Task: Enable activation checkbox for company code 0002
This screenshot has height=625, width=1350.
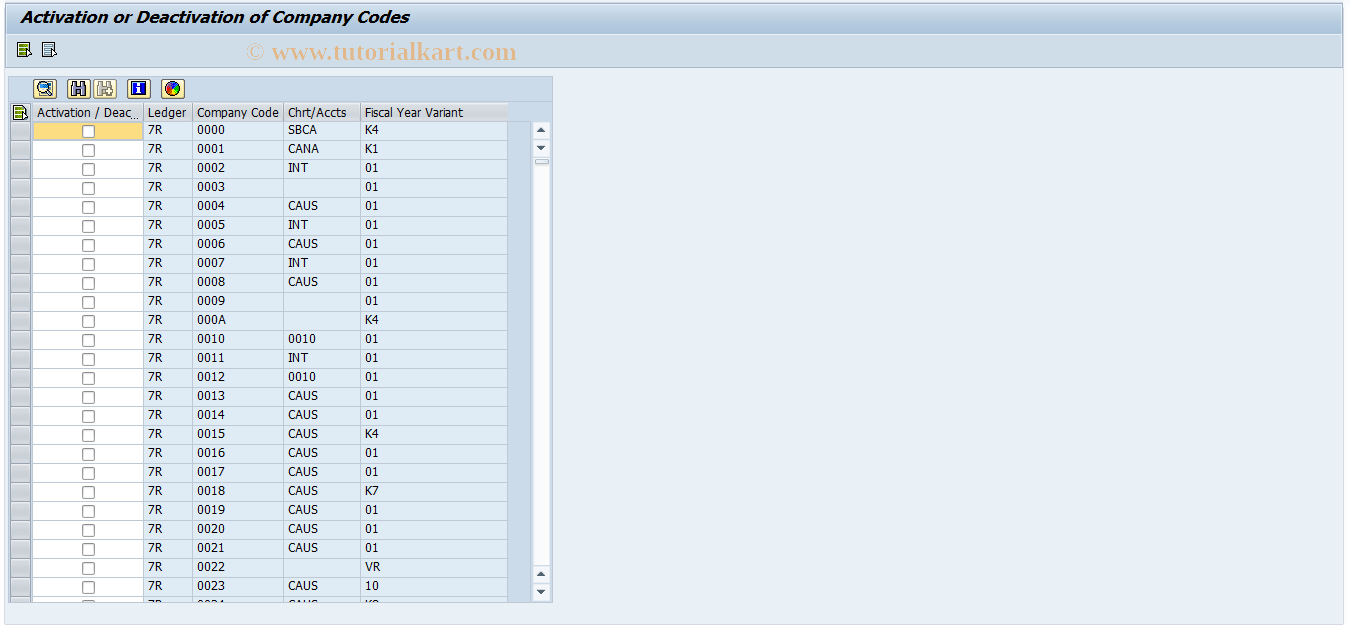Action: (x=88, y=169)
